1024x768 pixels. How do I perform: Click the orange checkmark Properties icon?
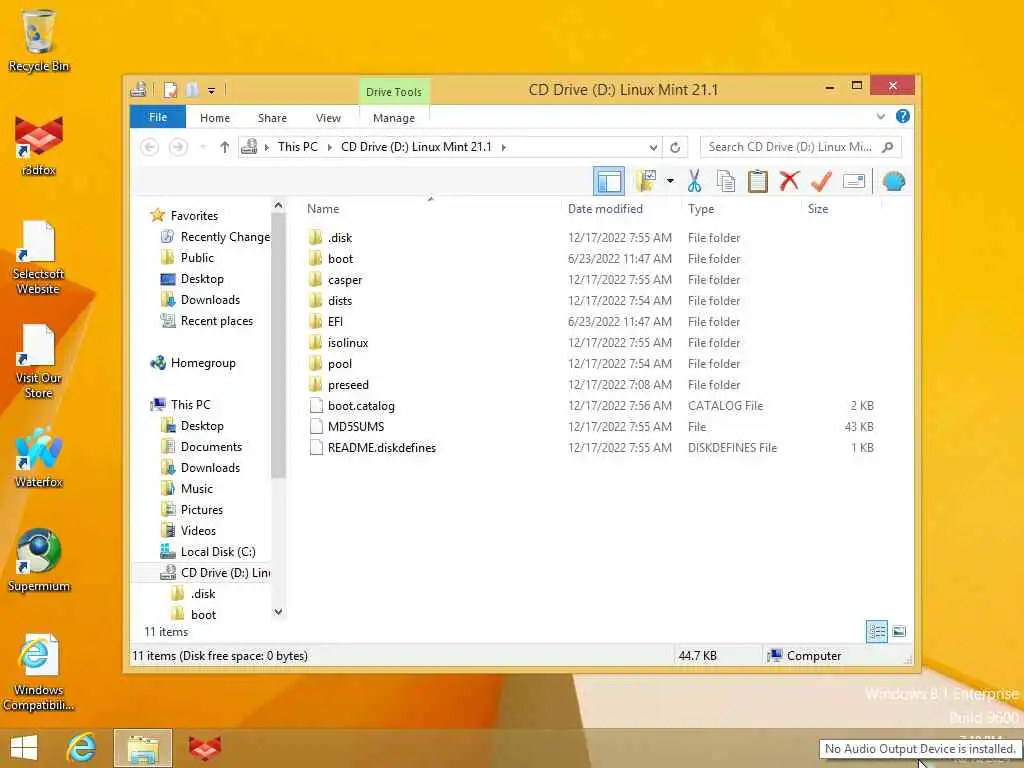click(x=822, y=181)
